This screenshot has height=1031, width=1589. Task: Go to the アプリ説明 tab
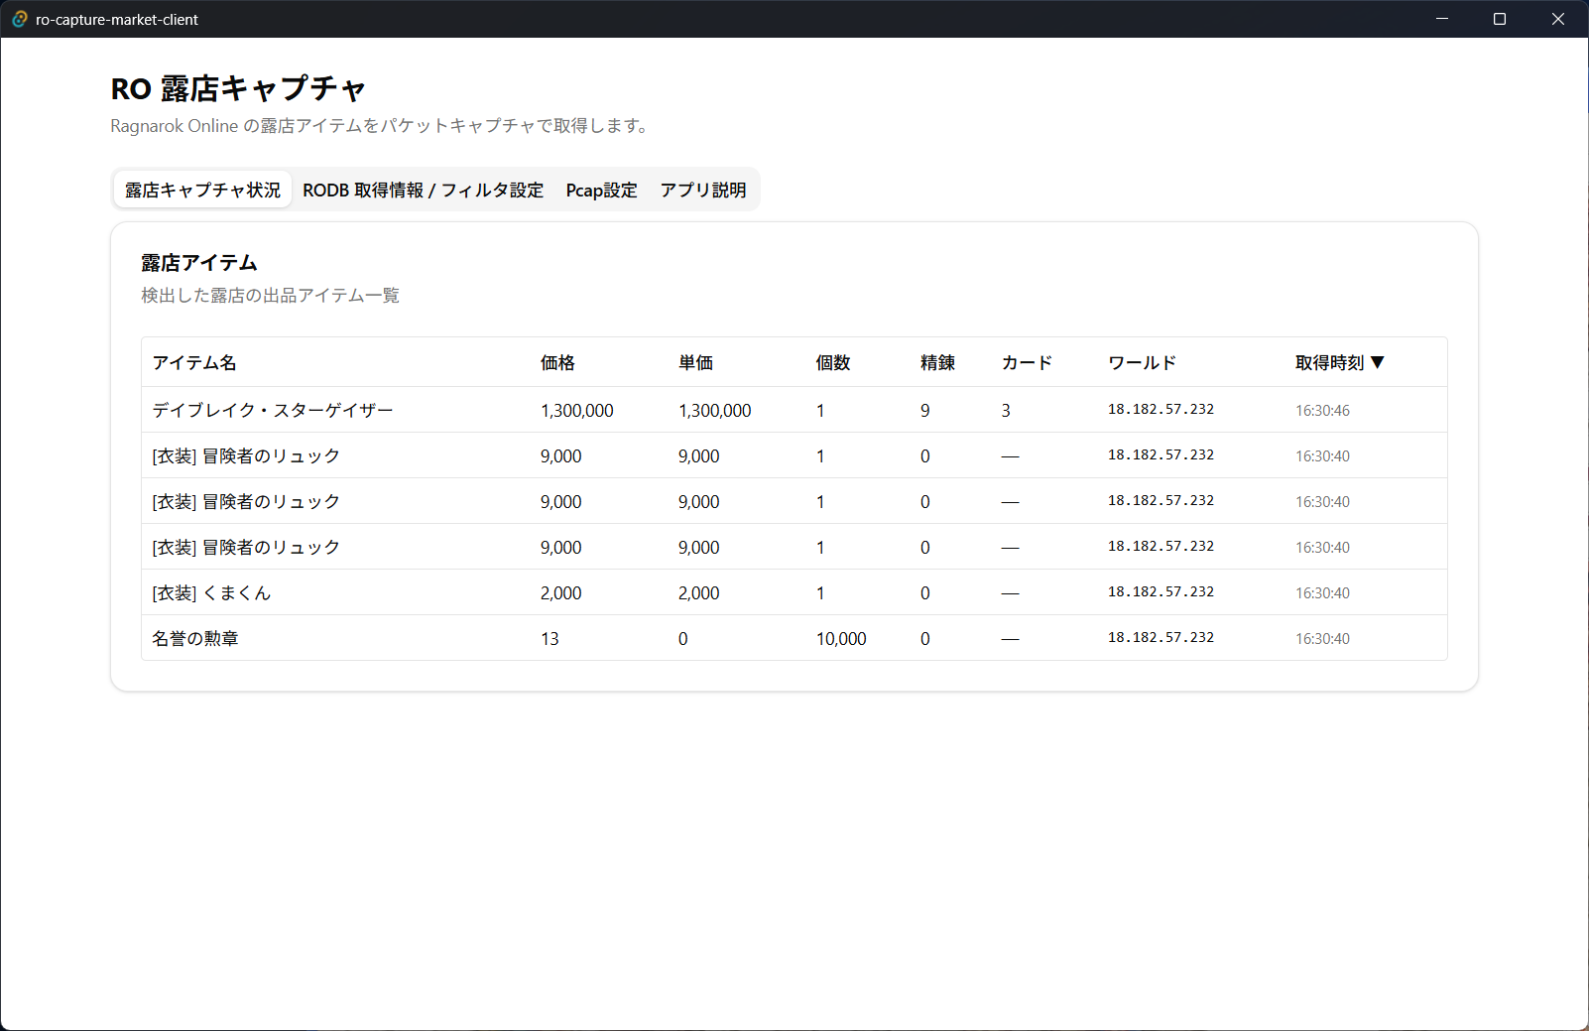click(703, 190)
